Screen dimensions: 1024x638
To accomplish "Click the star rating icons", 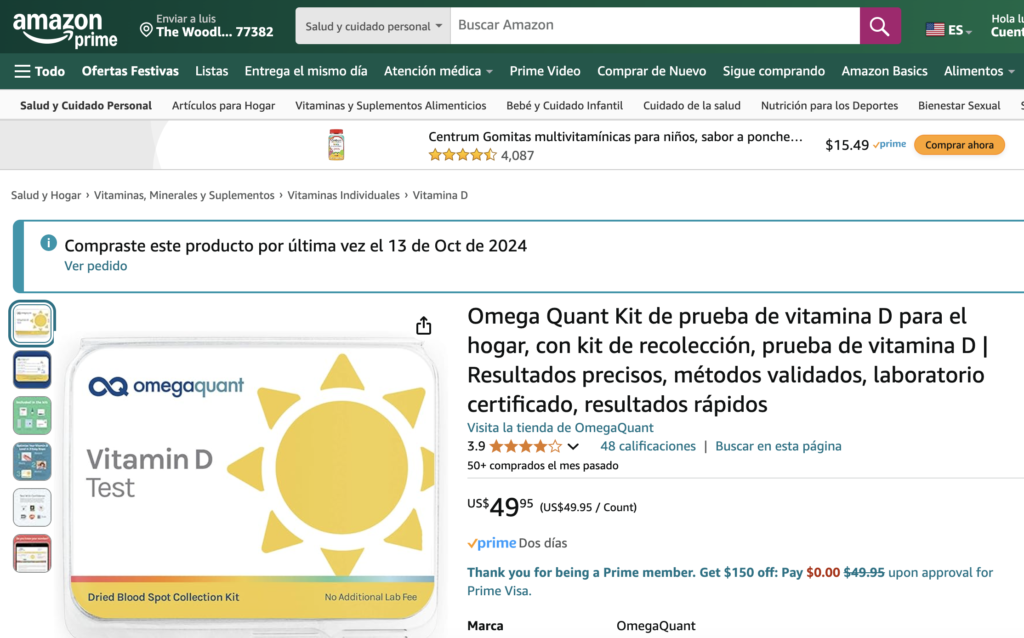I will (525, 446).
